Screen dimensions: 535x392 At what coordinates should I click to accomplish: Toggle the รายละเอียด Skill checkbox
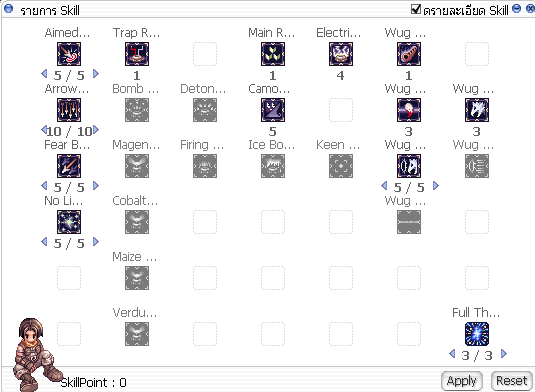416,9
